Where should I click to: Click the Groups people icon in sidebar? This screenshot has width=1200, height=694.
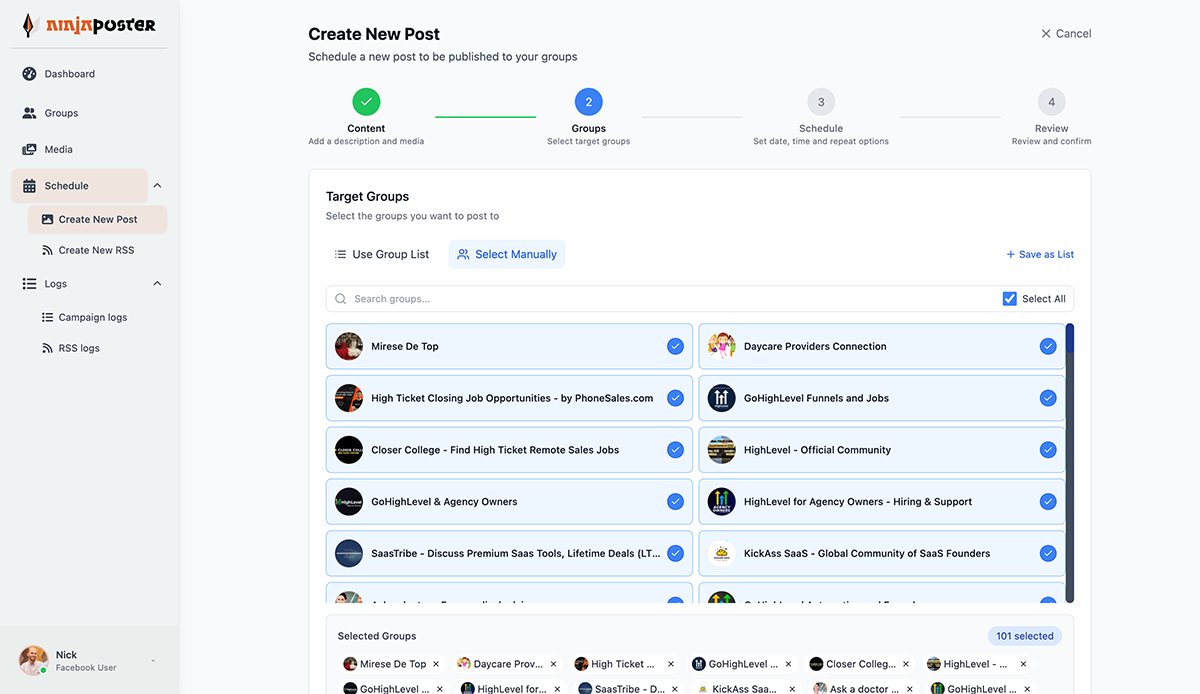[x=29, y=113]
